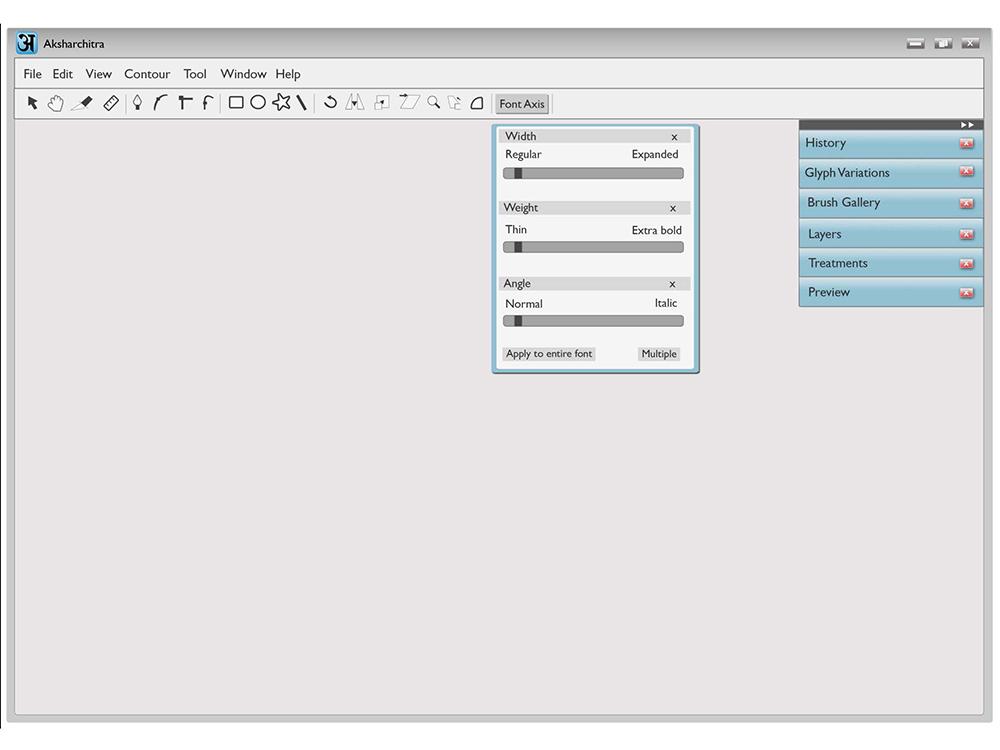The height and width of the screenshot is (750, 1000).
Task: Select the T-shaped corner point tool
Action: (x=185, y=103)
